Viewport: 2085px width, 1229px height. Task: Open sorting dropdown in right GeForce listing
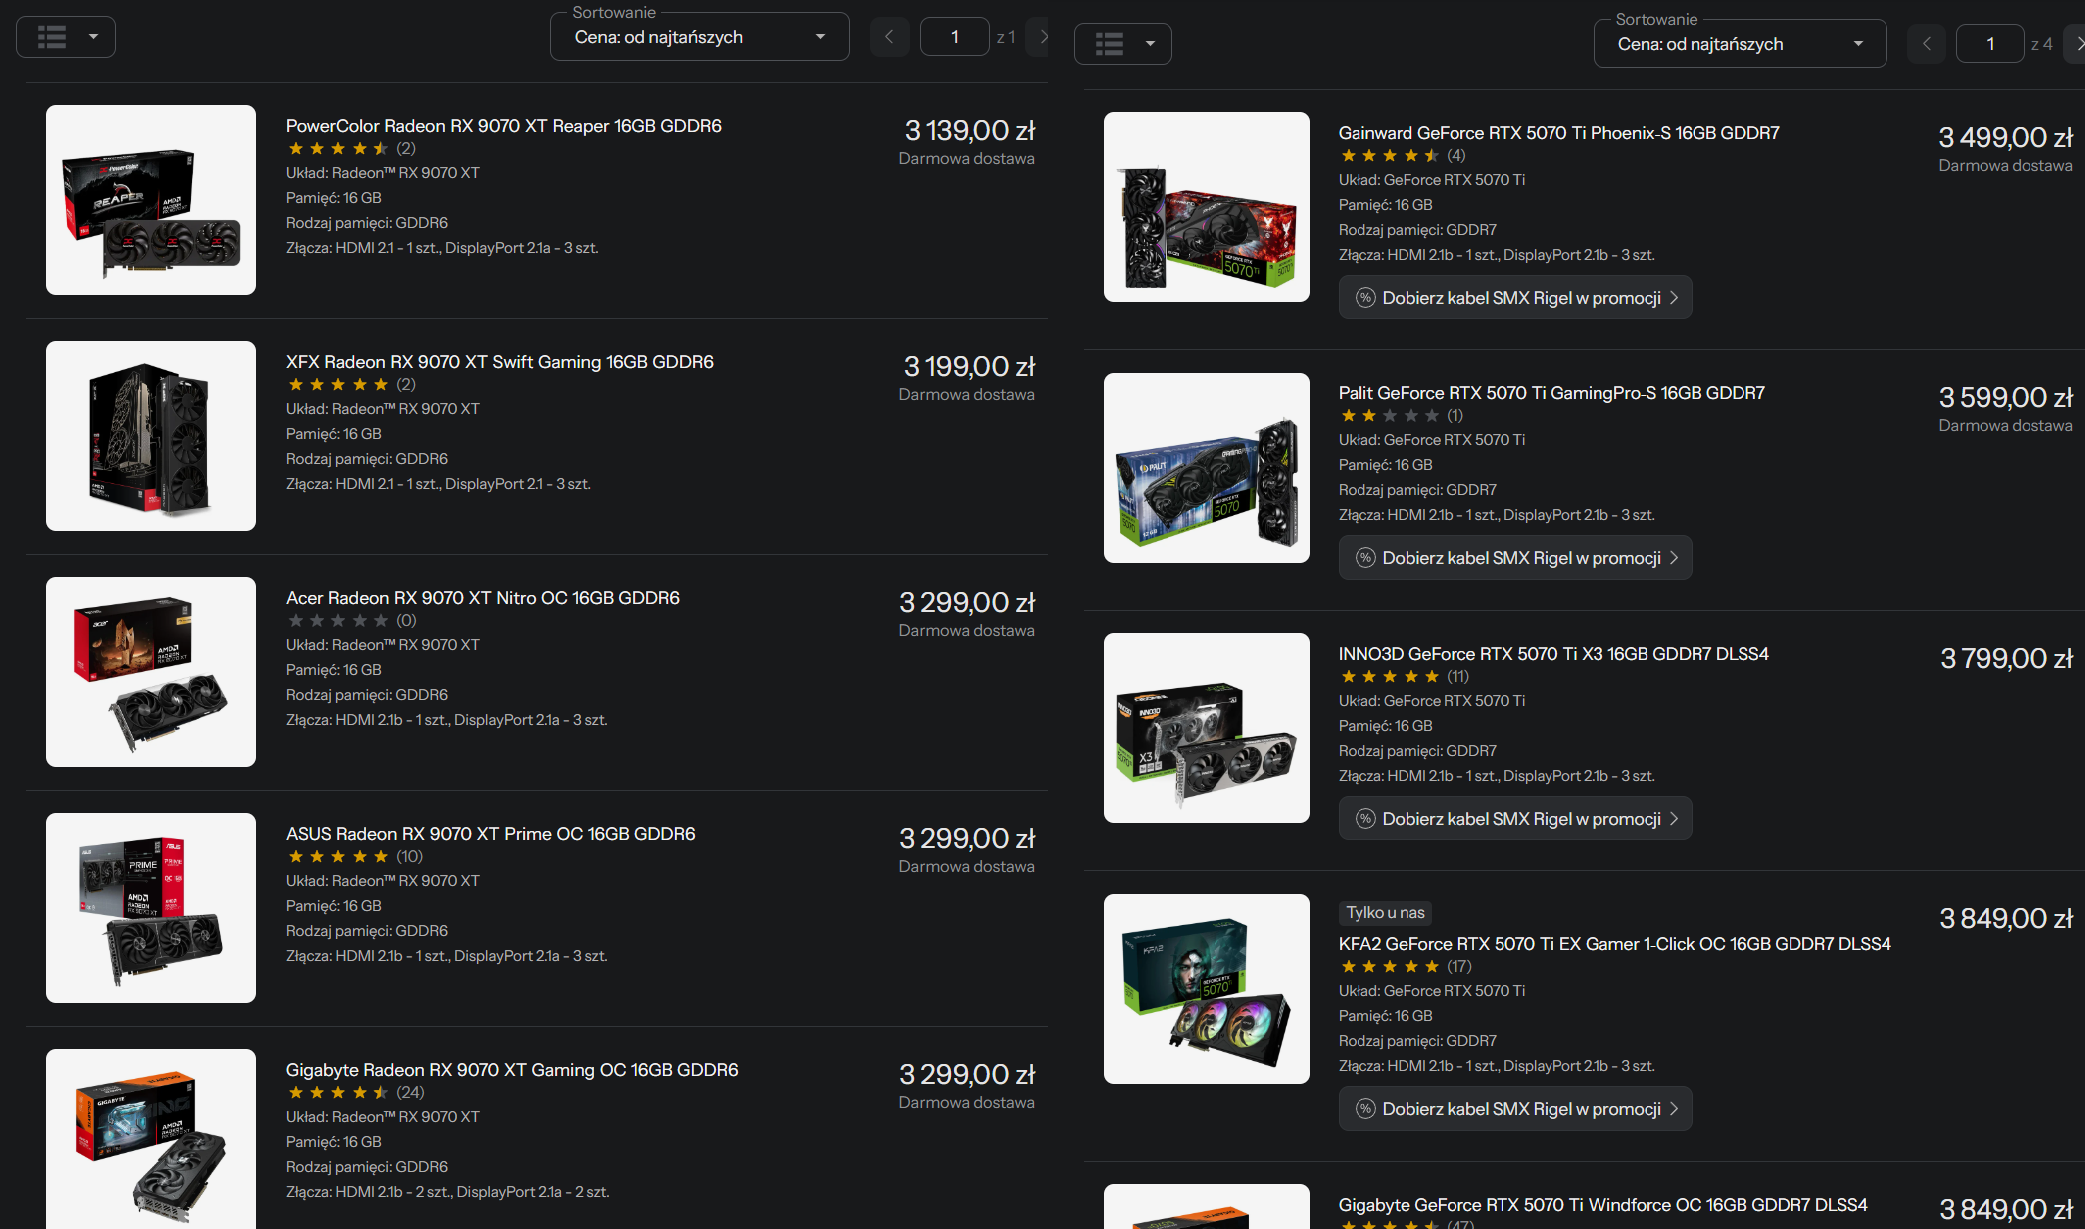1740,44
